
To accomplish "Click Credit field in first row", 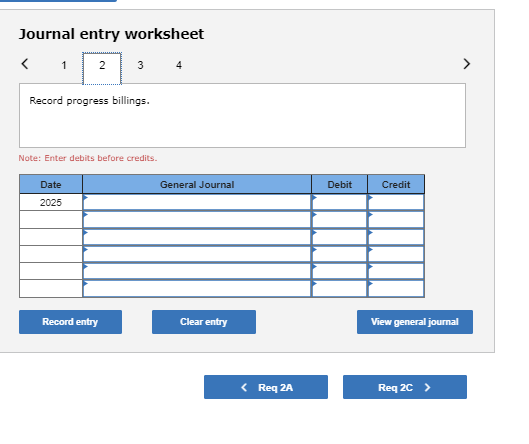I will tap(396, 202).
